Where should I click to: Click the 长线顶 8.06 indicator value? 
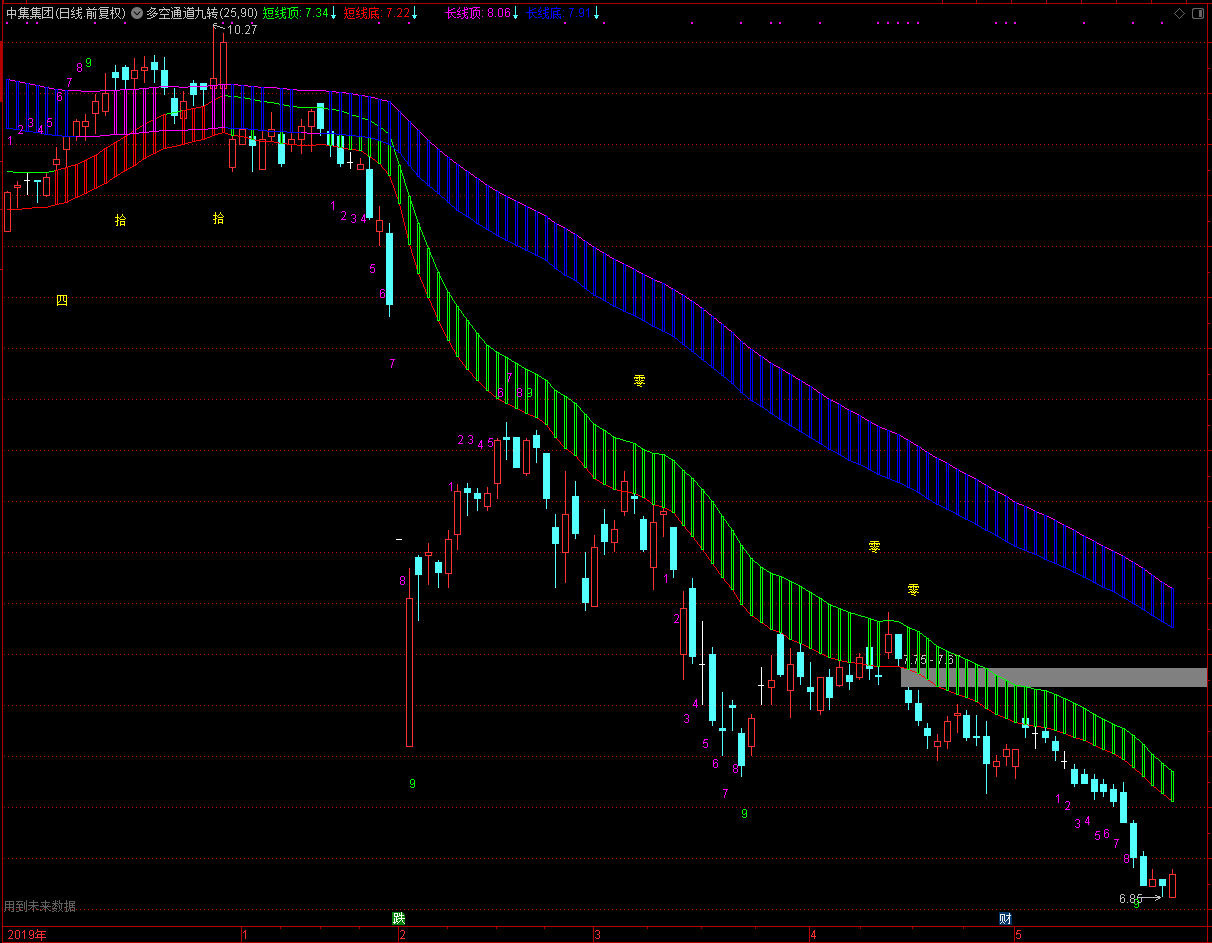coord(477,14)
